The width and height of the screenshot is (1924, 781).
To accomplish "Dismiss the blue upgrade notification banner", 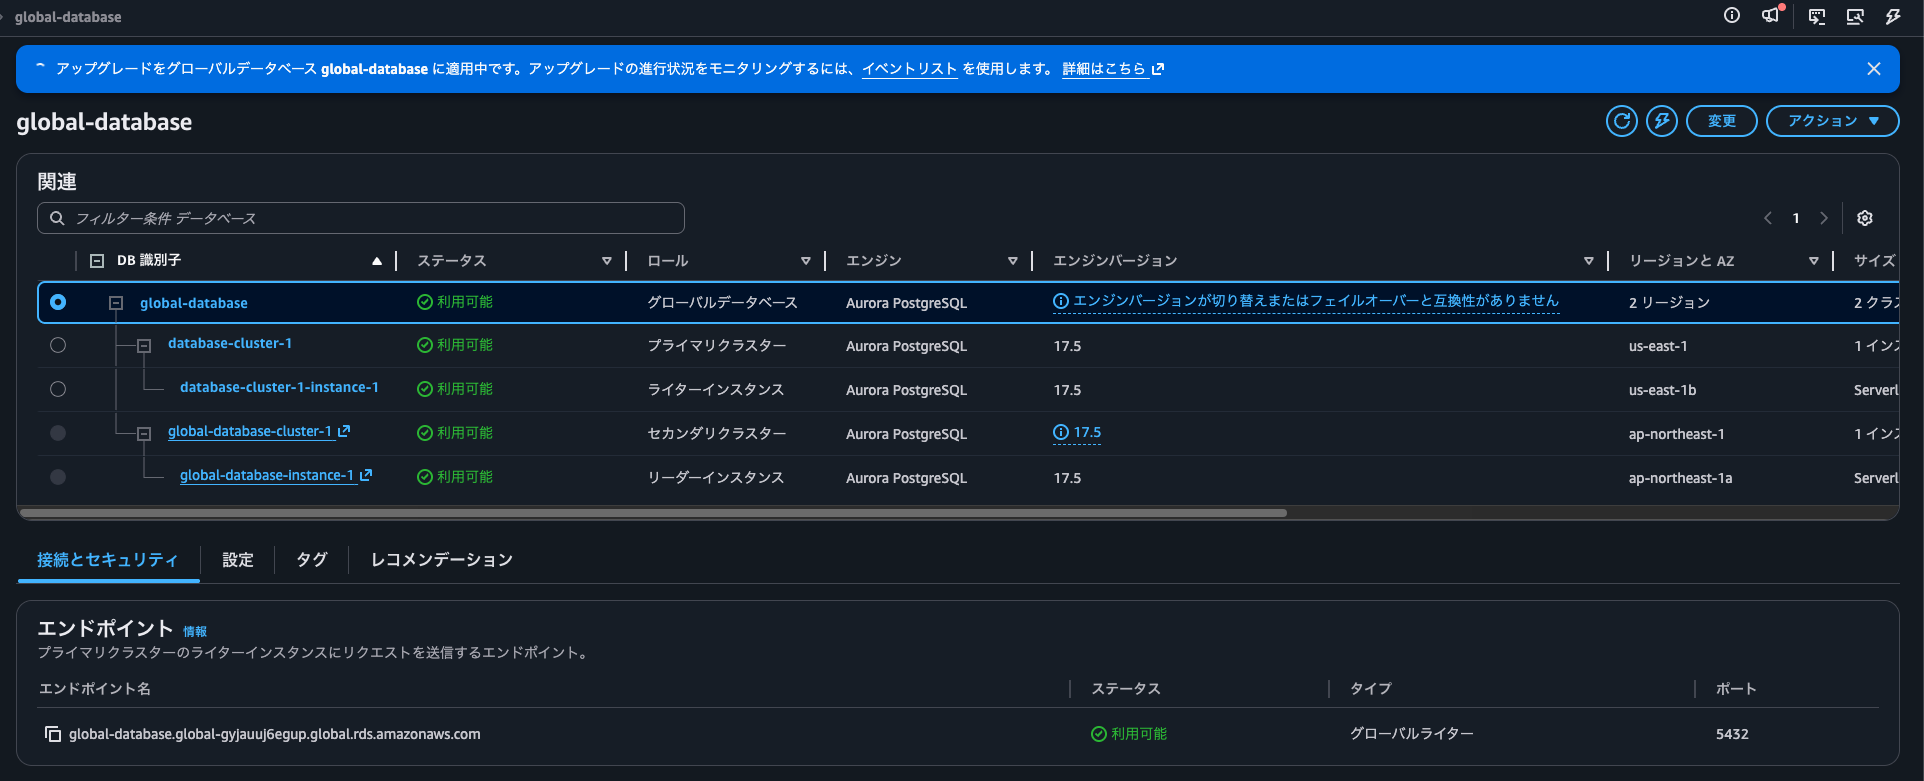I will click(1874, 69).
